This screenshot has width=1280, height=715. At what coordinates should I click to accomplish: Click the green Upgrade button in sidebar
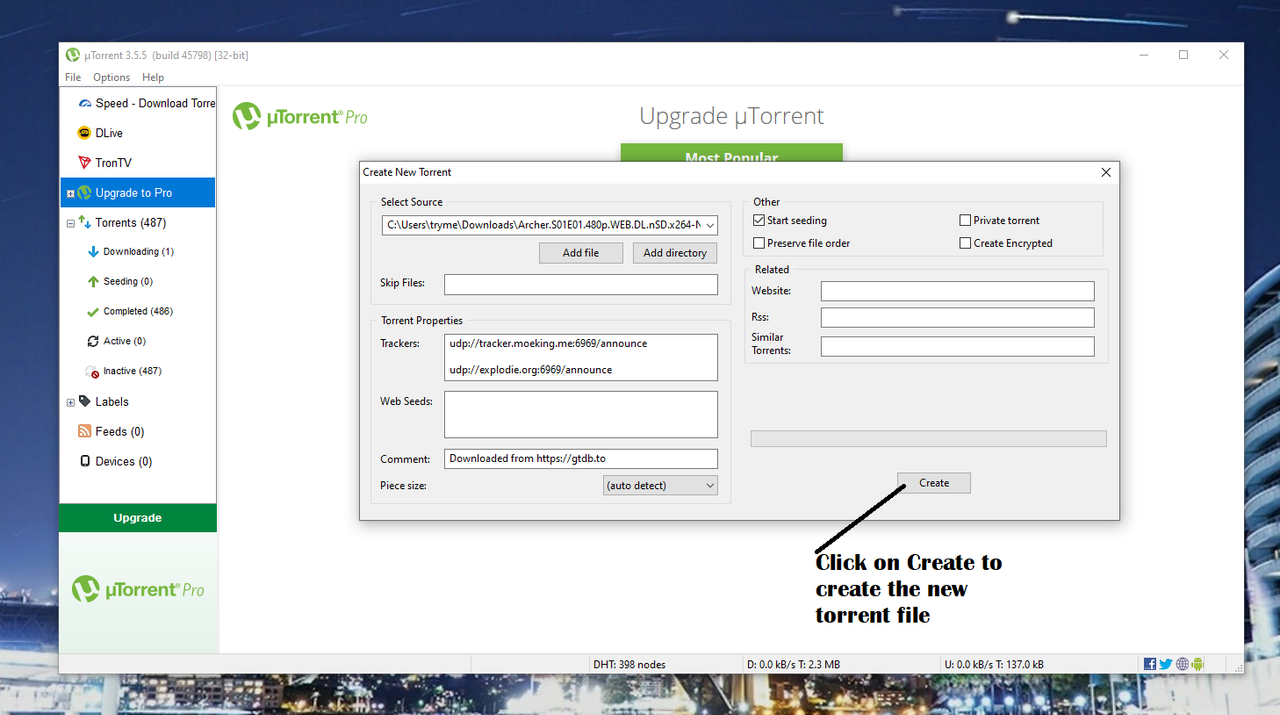click(x=138, y=518)
